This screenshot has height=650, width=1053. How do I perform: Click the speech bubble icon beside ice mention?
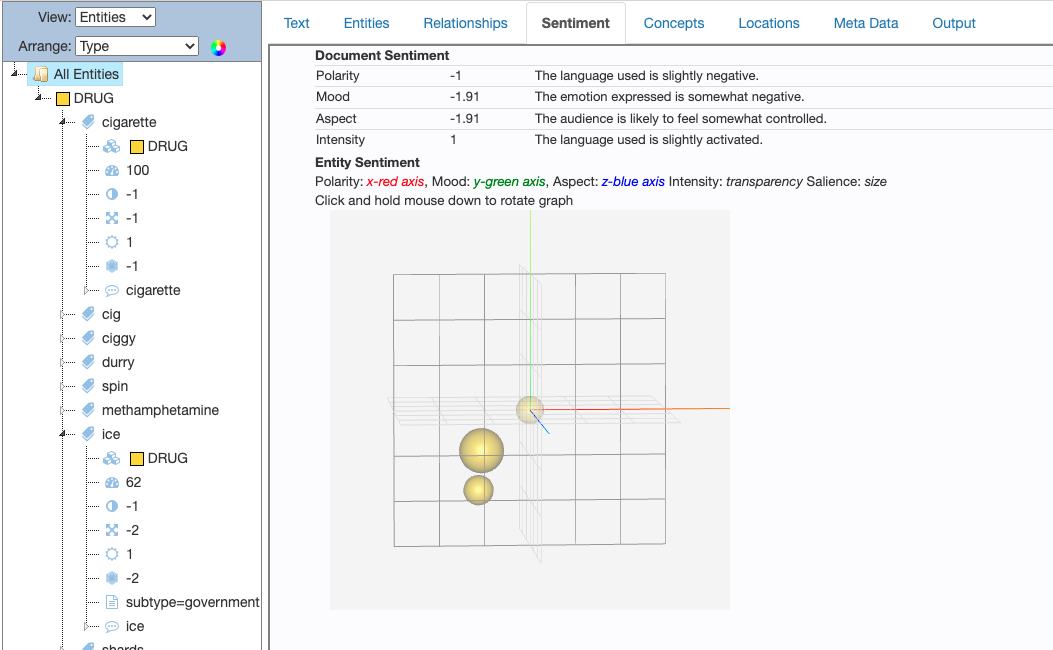(112, 626)
